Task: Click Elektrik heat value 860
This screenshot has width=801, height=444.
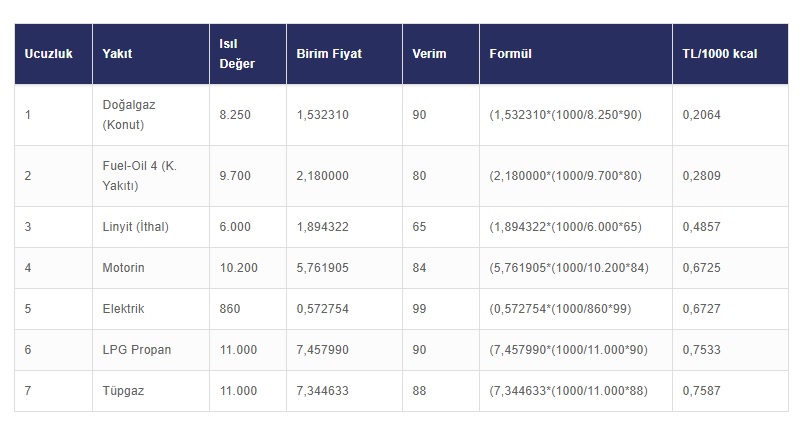Action: tap(230, 309)
